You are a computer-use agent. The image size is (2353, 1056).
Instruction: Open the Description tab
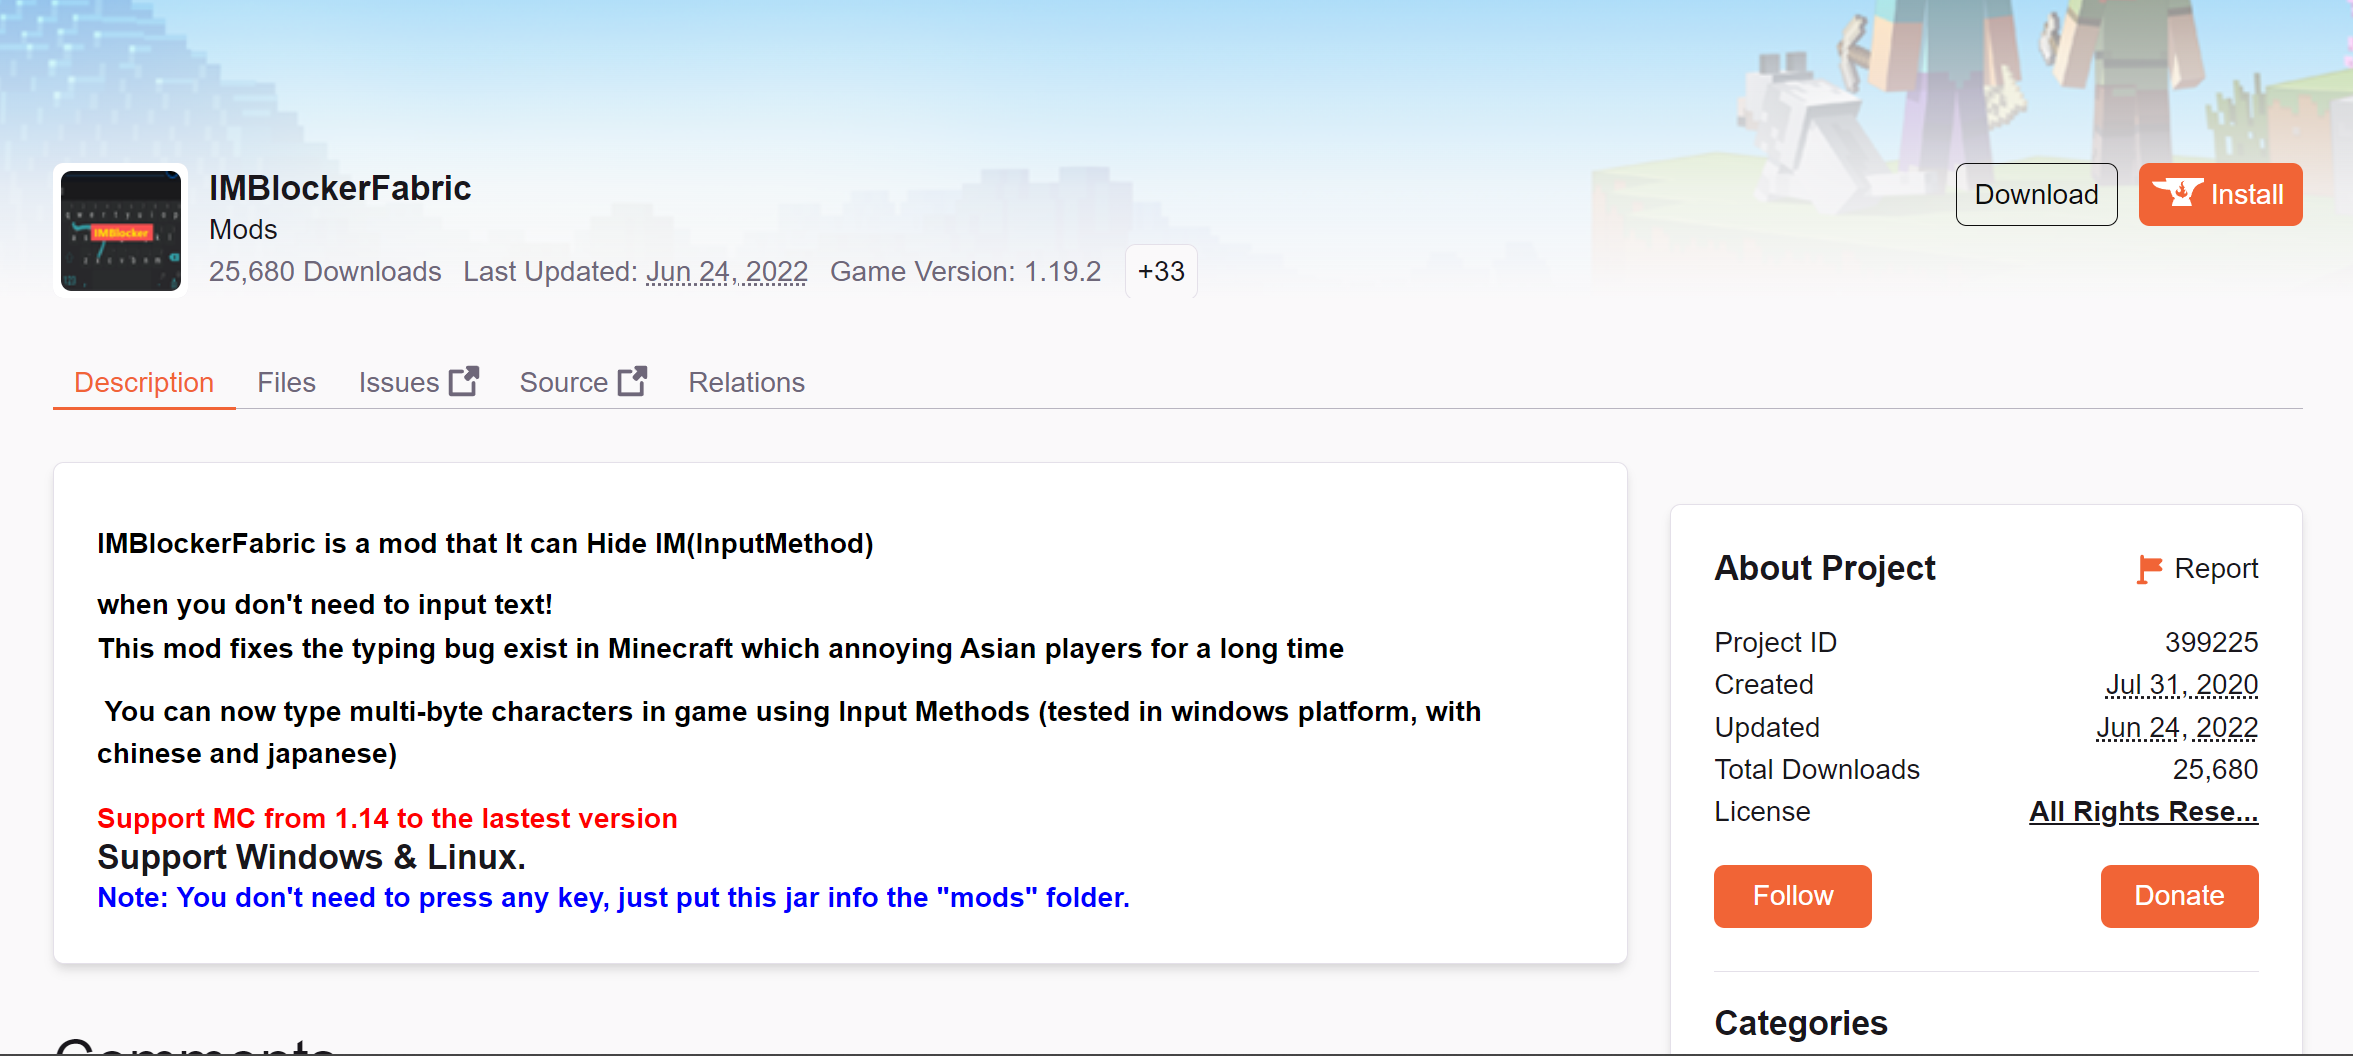144,382
